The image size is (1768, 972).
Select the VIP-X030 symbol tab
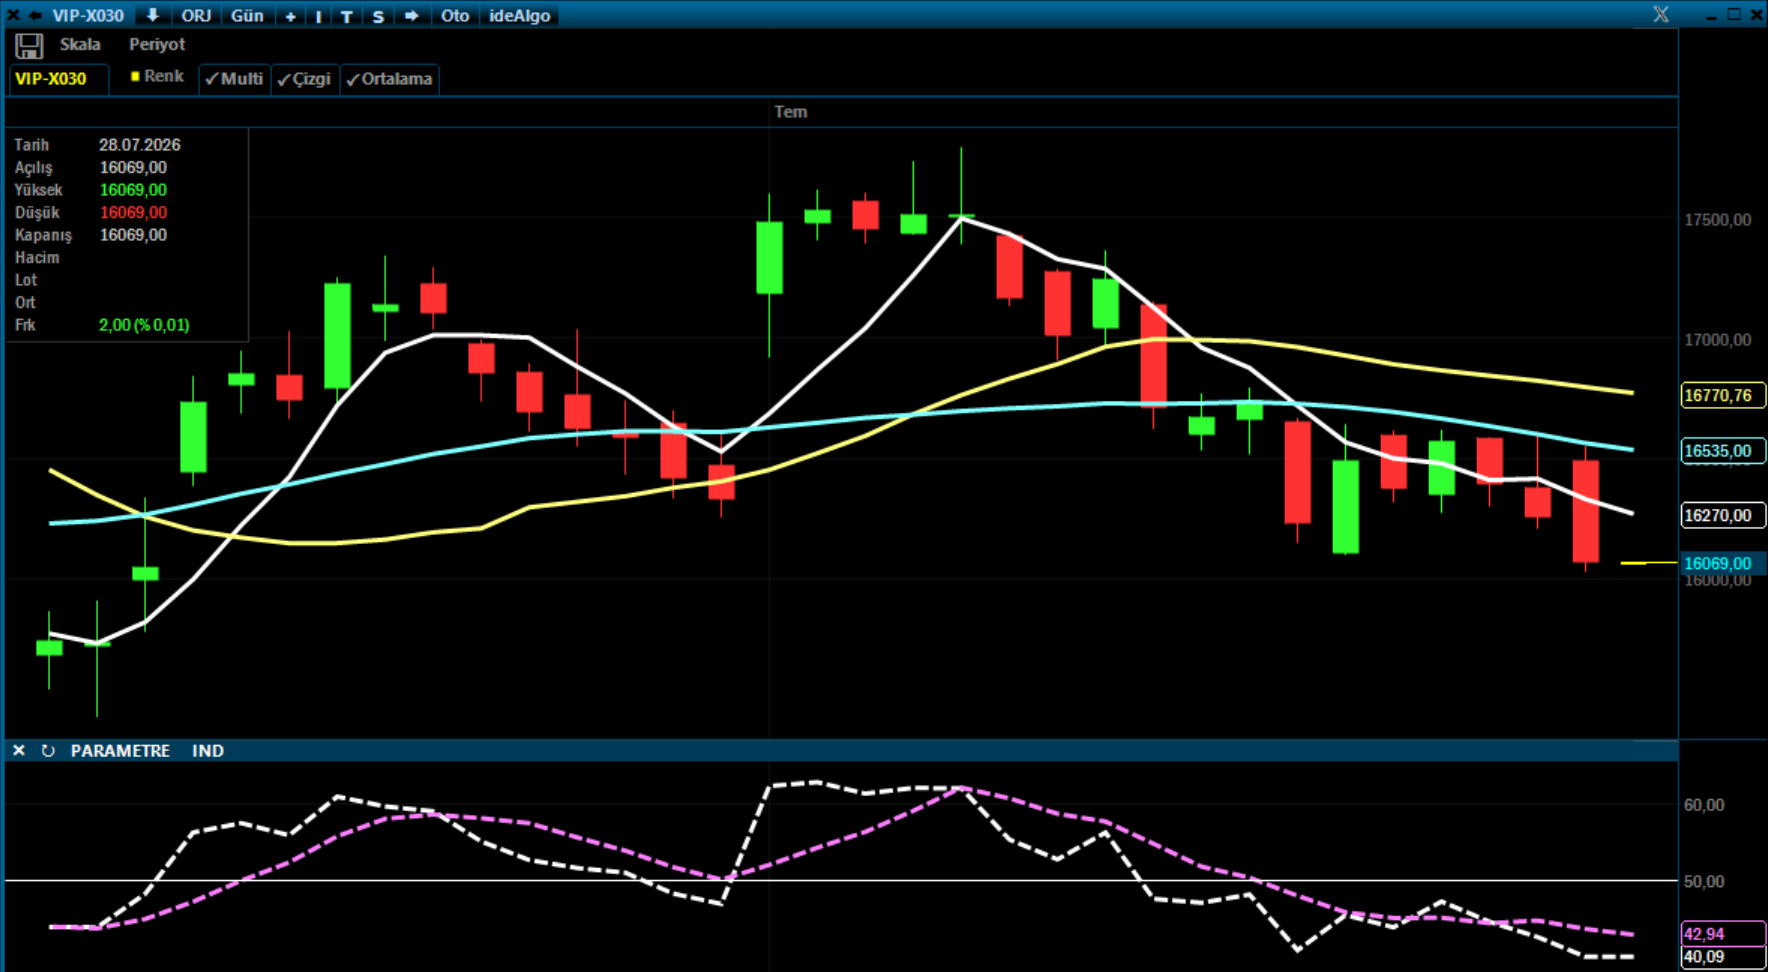coord(57,79)
